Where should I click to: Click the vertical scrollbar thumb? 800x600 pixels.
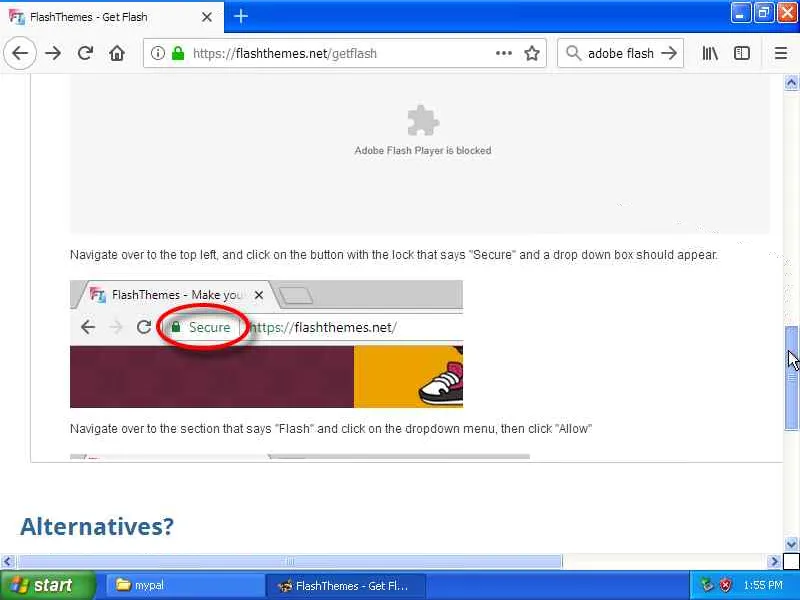(791, 378)
